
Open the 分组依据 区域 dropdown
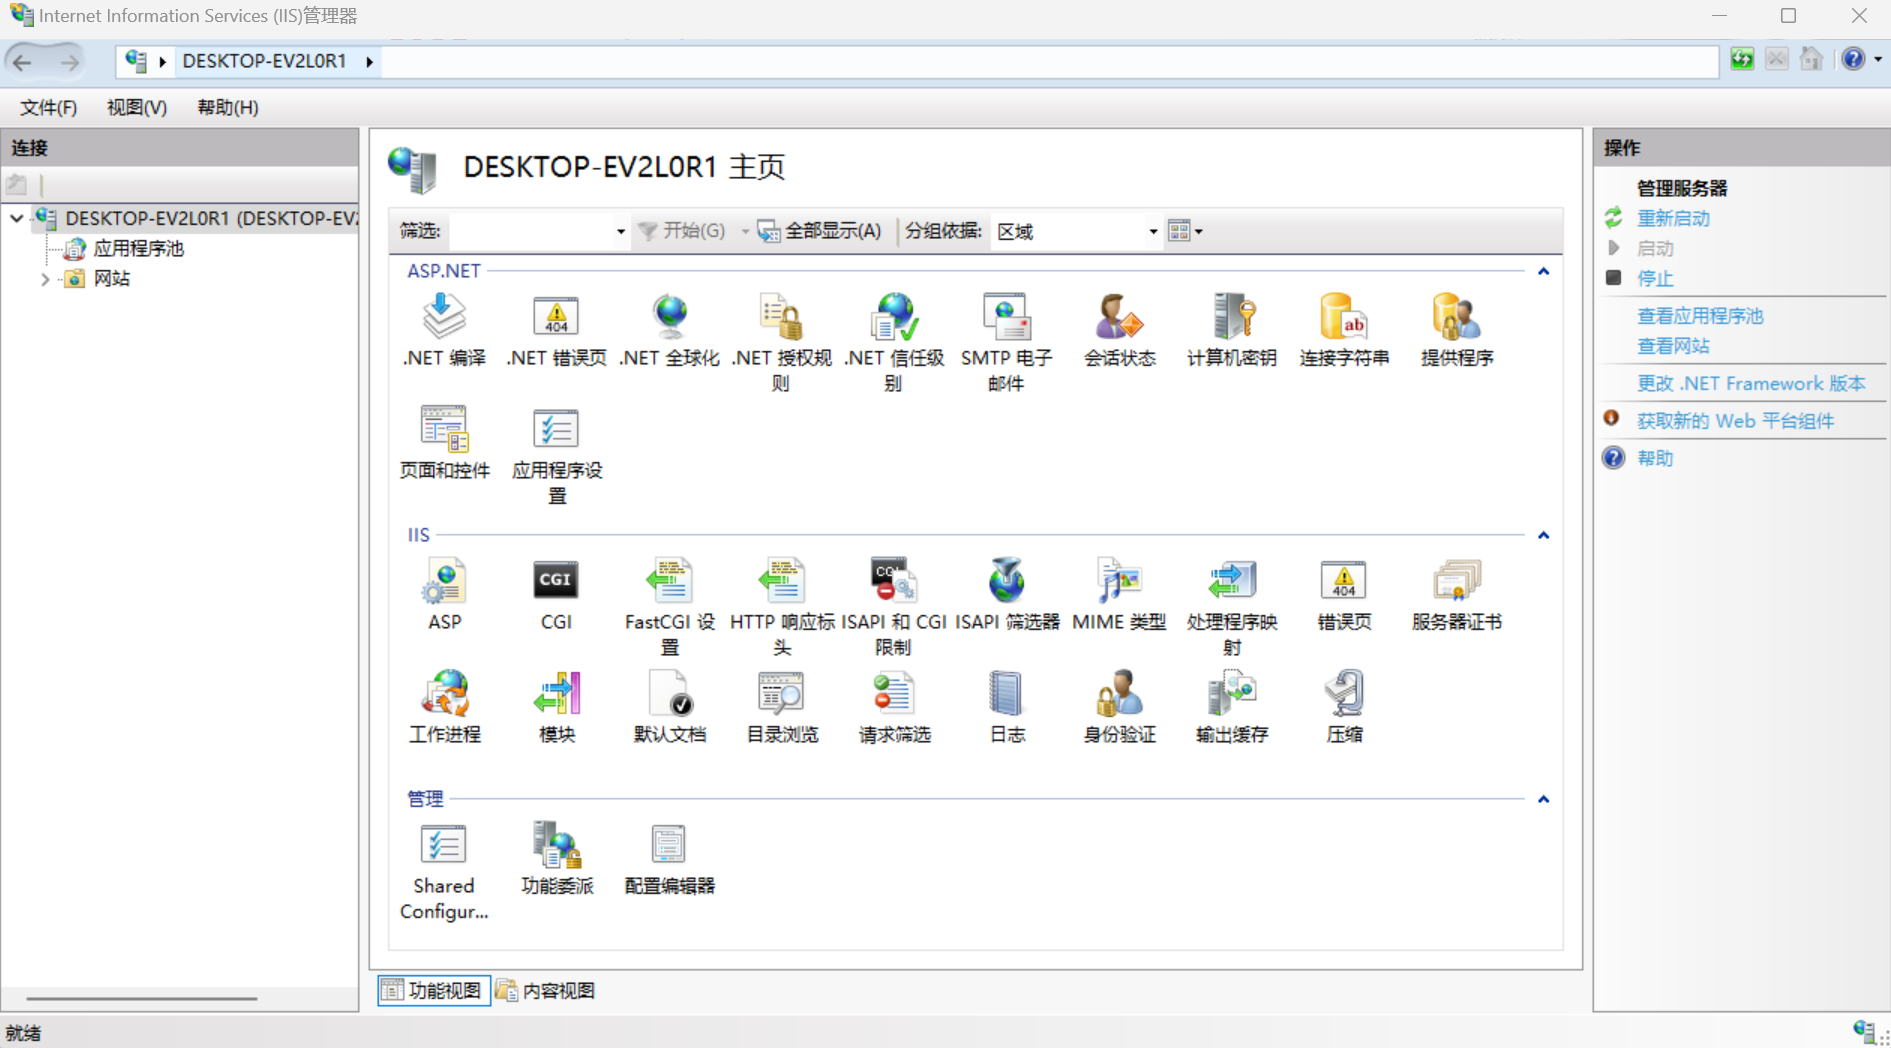pos(1152,231)
